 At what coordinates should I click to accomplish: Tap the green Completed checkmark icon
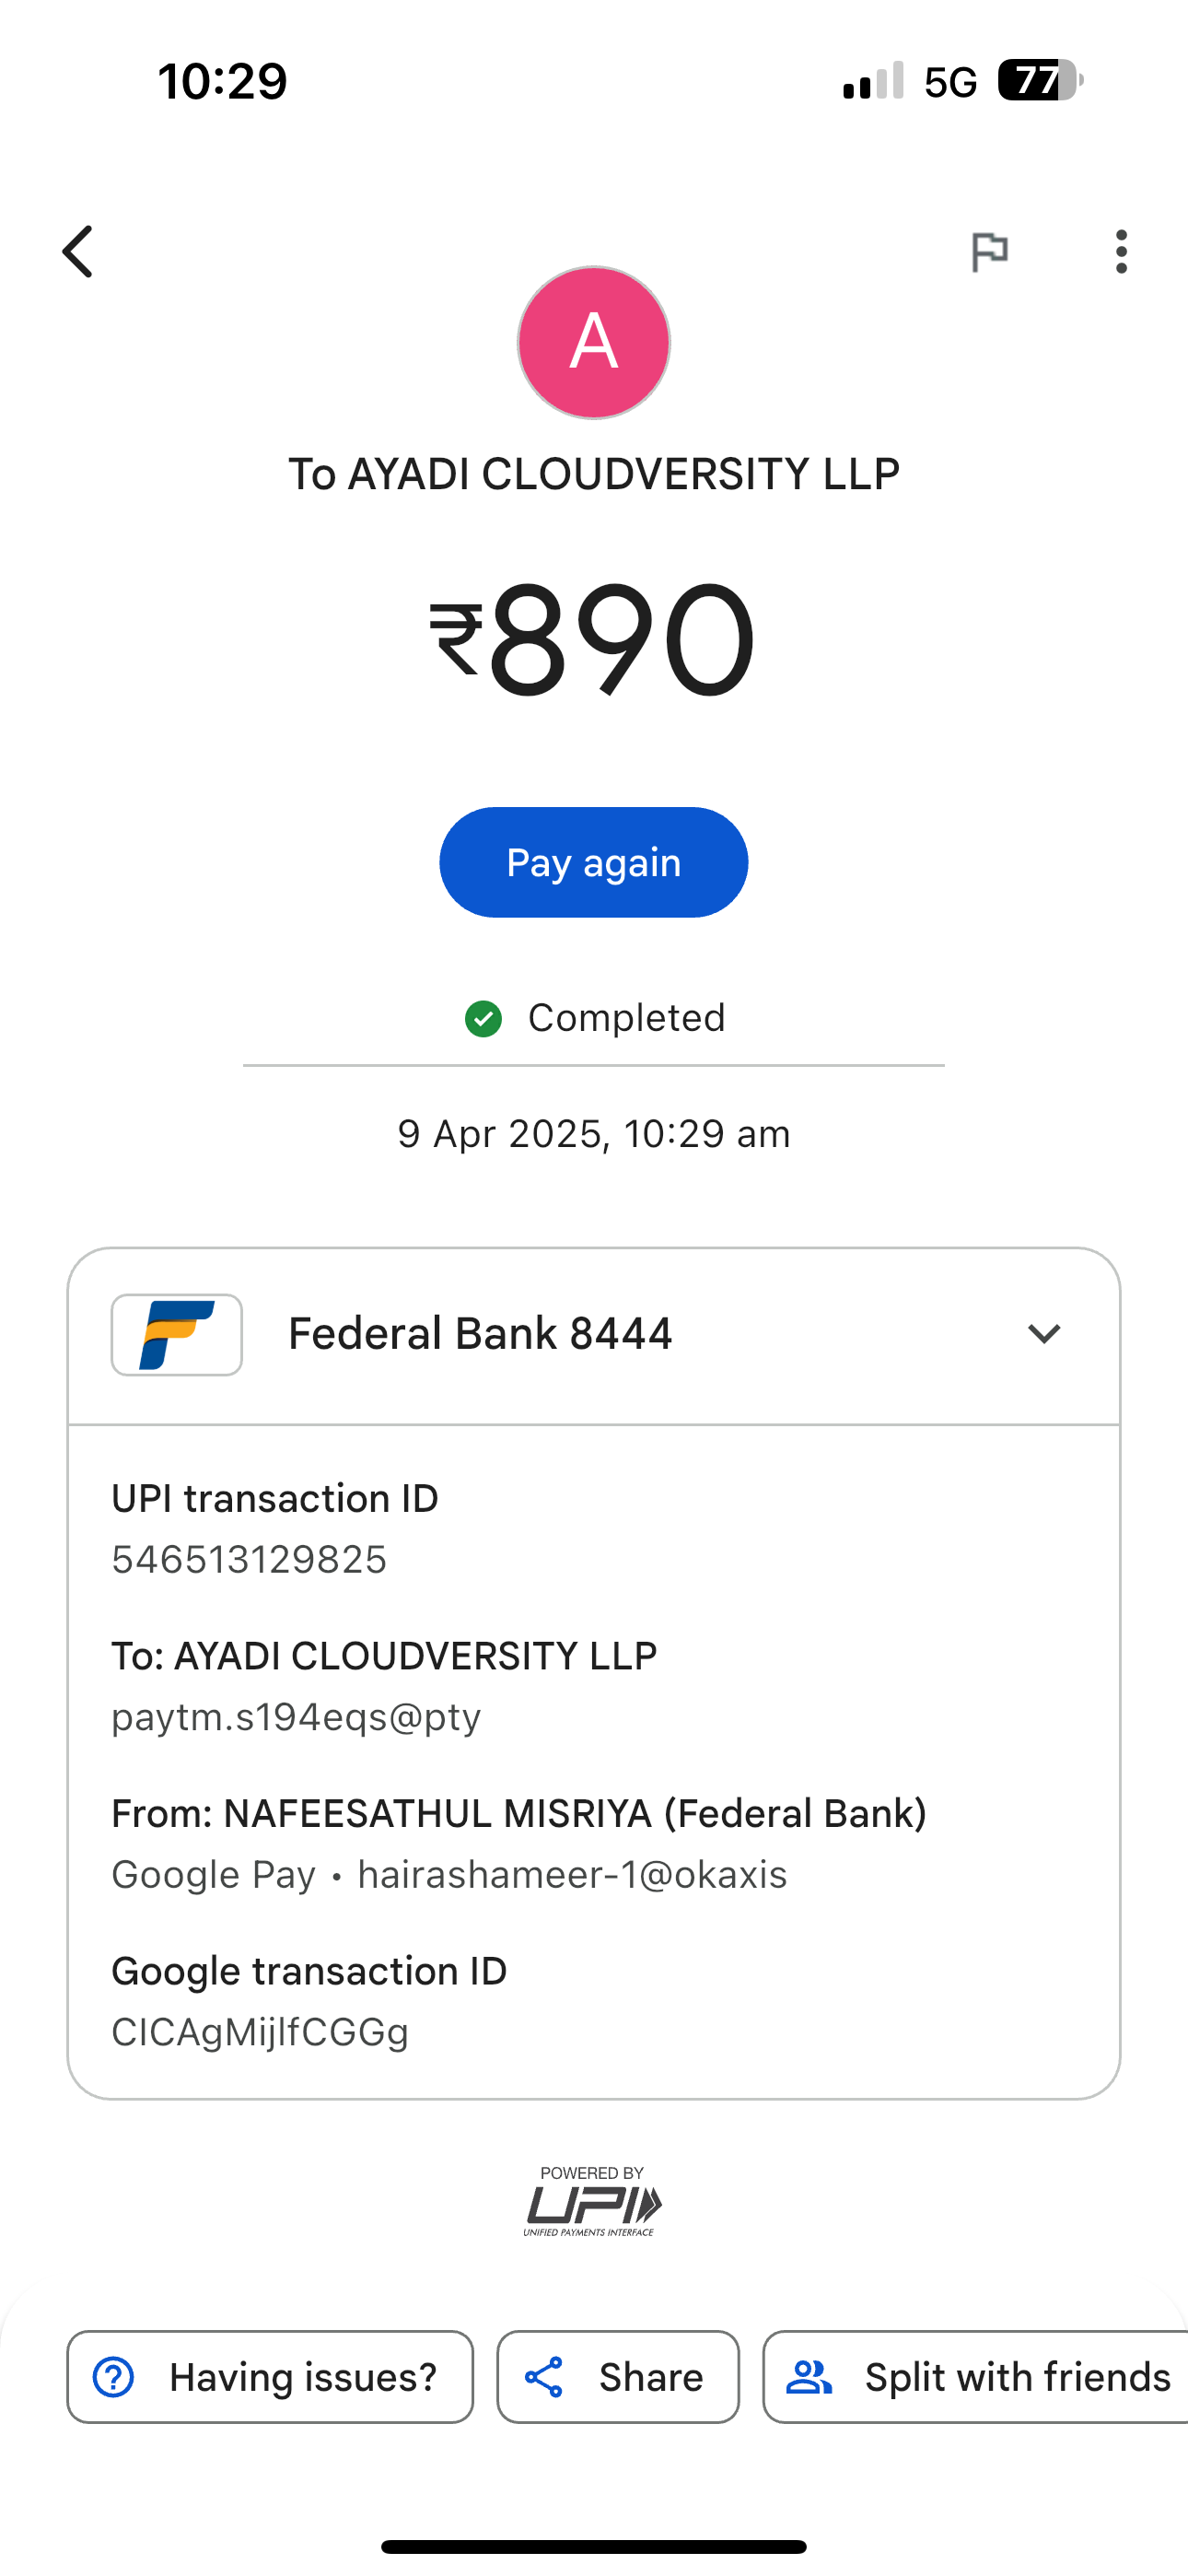(x=484, y=1018)
